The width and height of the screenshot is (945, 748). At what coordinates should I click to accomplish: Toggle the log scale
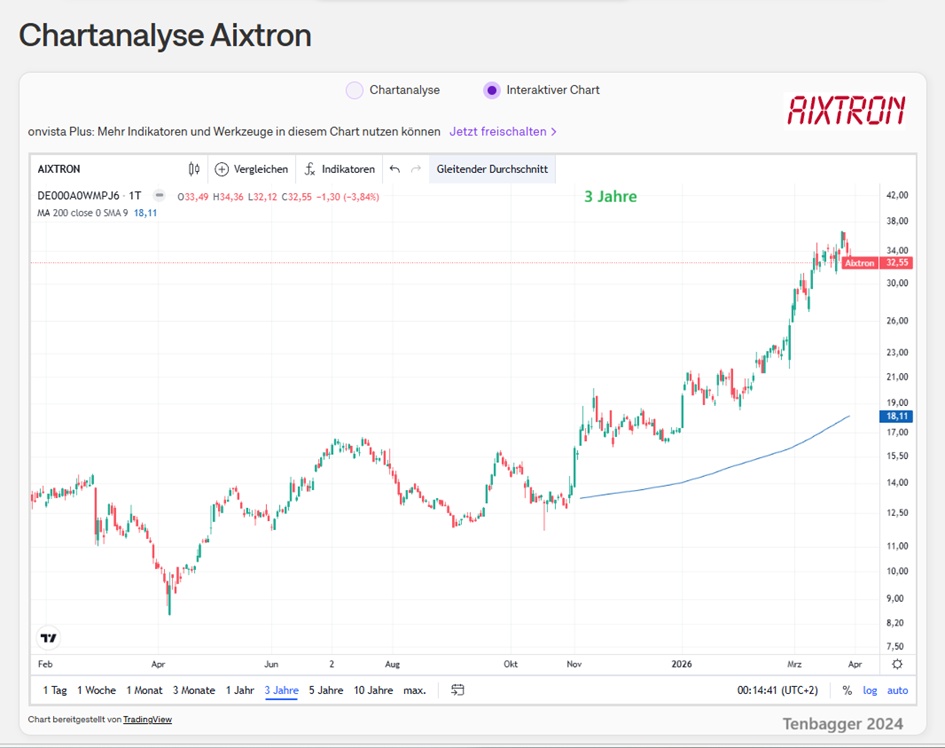[870, 690]
